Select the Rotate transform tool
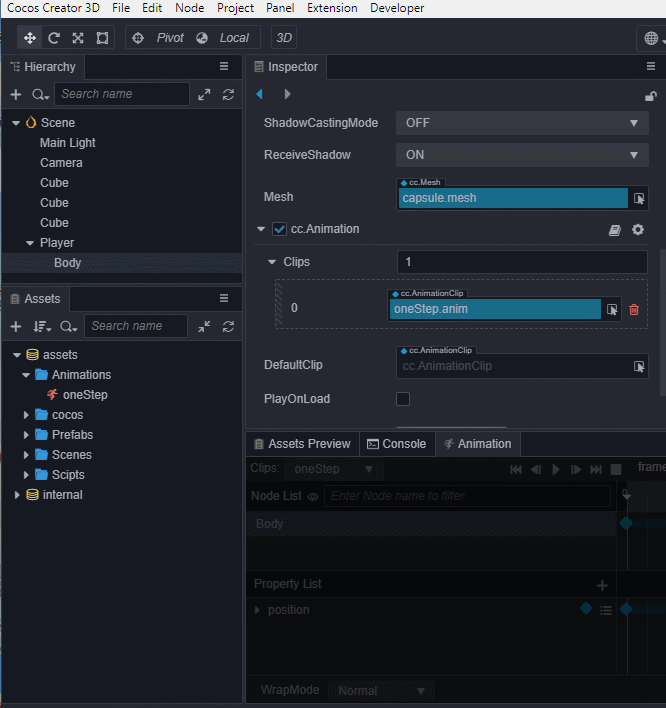Viewport: 666px width, 708px height. click(54, 38)
